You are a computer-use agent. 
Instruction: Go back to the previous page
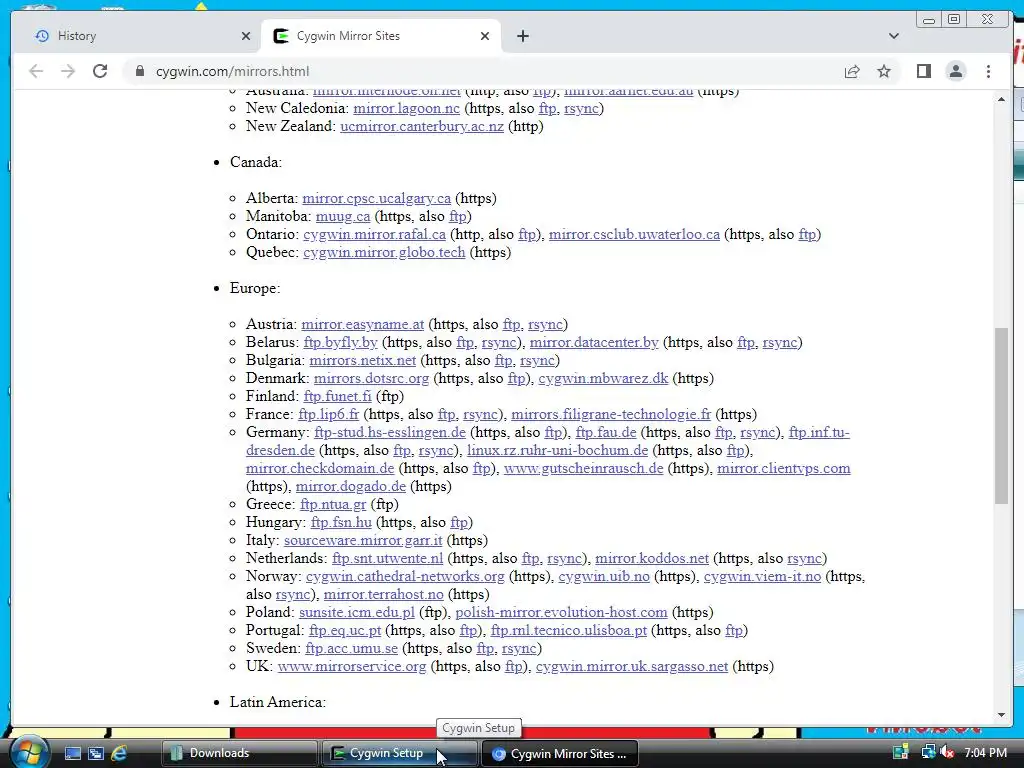tap(36, 71)
